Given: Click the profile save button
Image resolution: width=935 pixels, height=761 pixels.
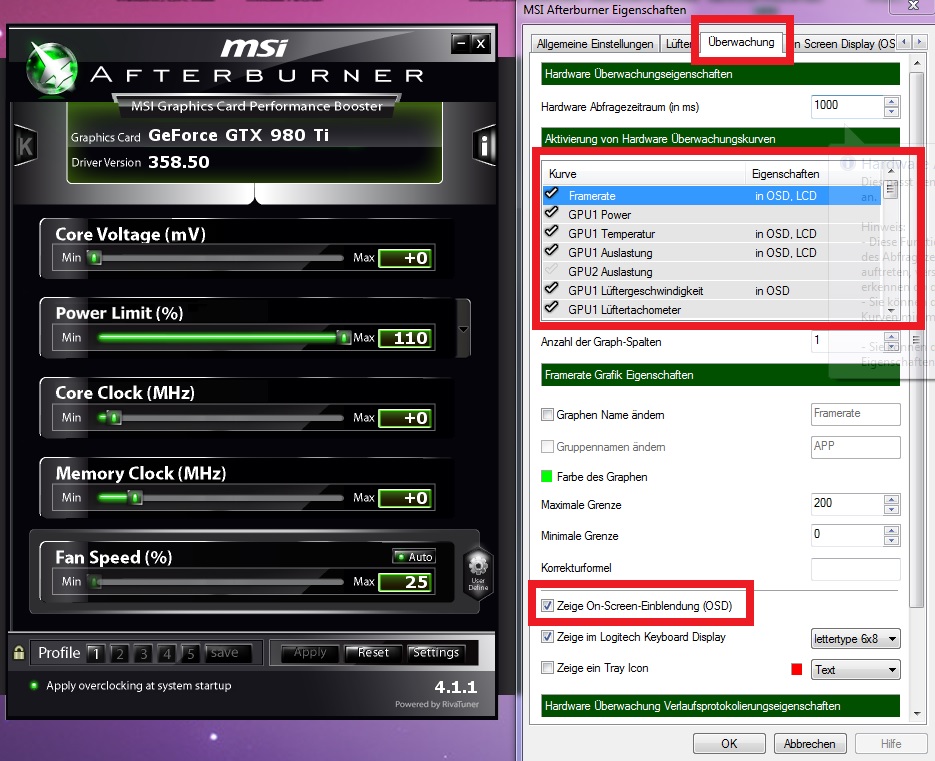Looking at the screenshot, I should [228, 653].
